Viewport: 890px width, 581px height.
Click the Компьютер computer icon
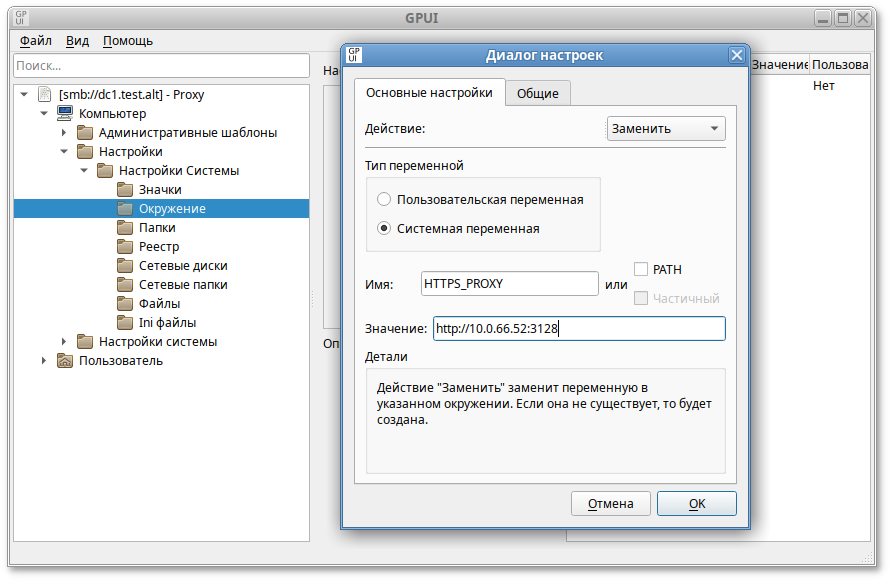tap(63, 113)
